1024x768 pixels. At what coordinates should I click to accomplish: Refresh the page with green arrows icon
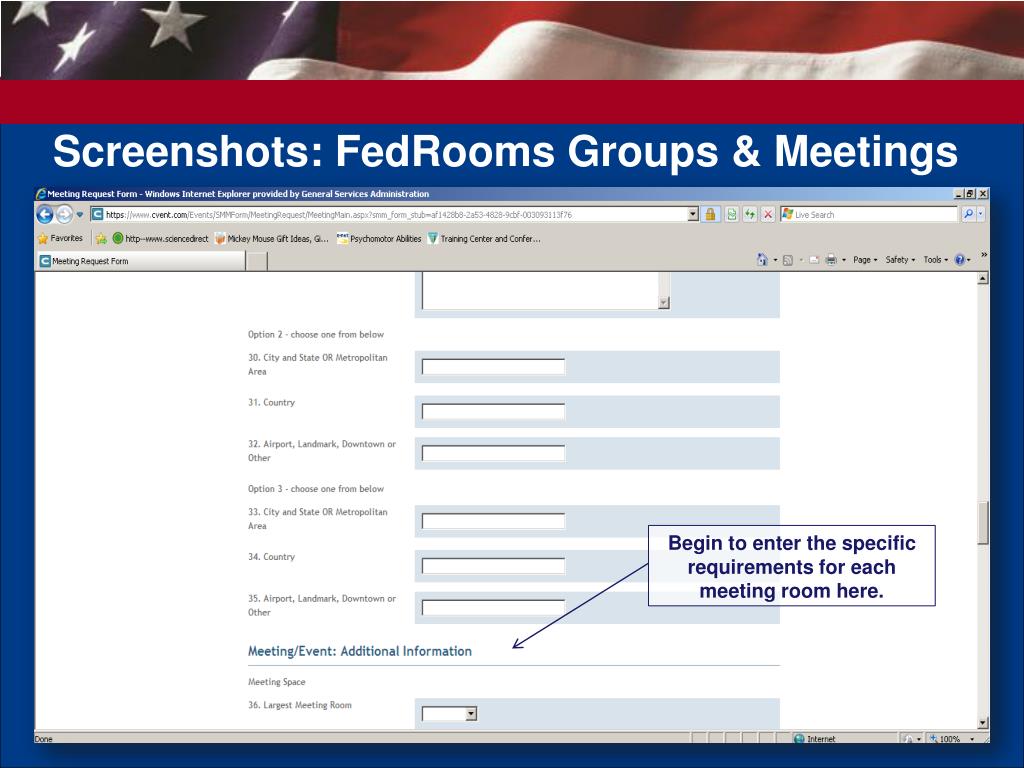pos(750,214)
